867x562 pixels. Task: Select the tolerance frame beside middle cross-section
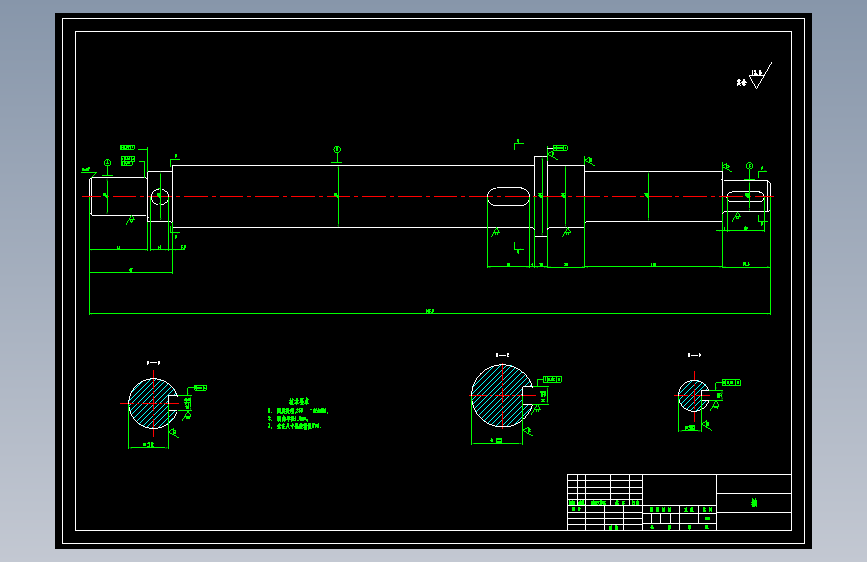(552, 379)
